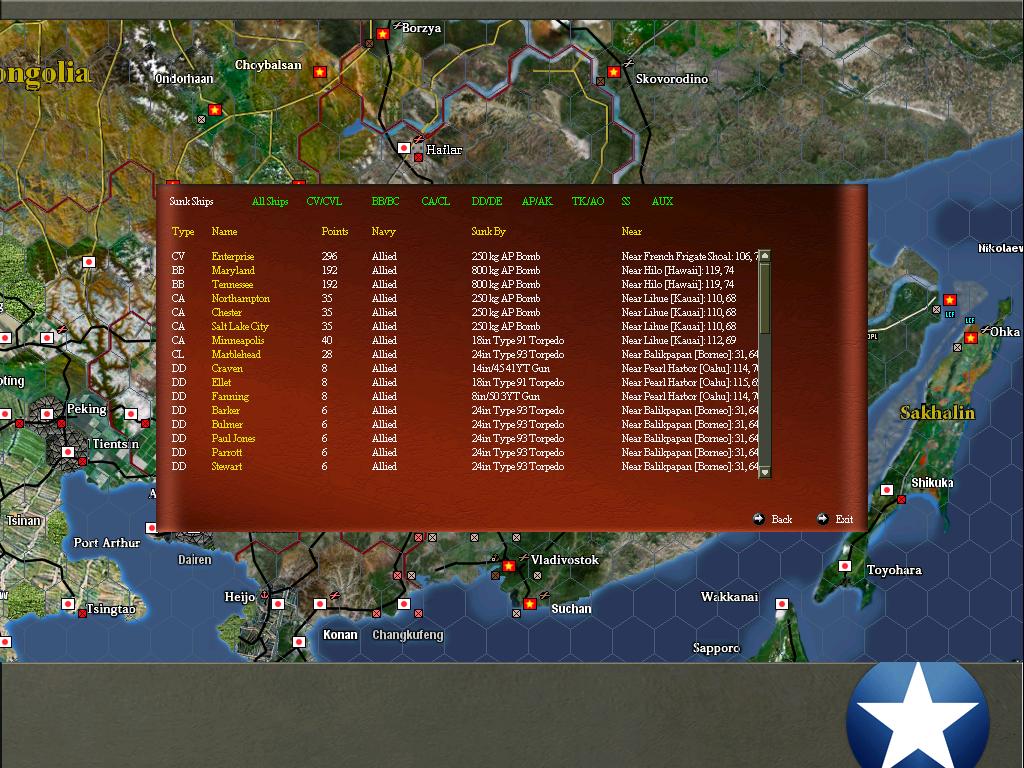The image size is (1024, 768).
Task: Click the 296 points value
Action: (x=329, y=257)
